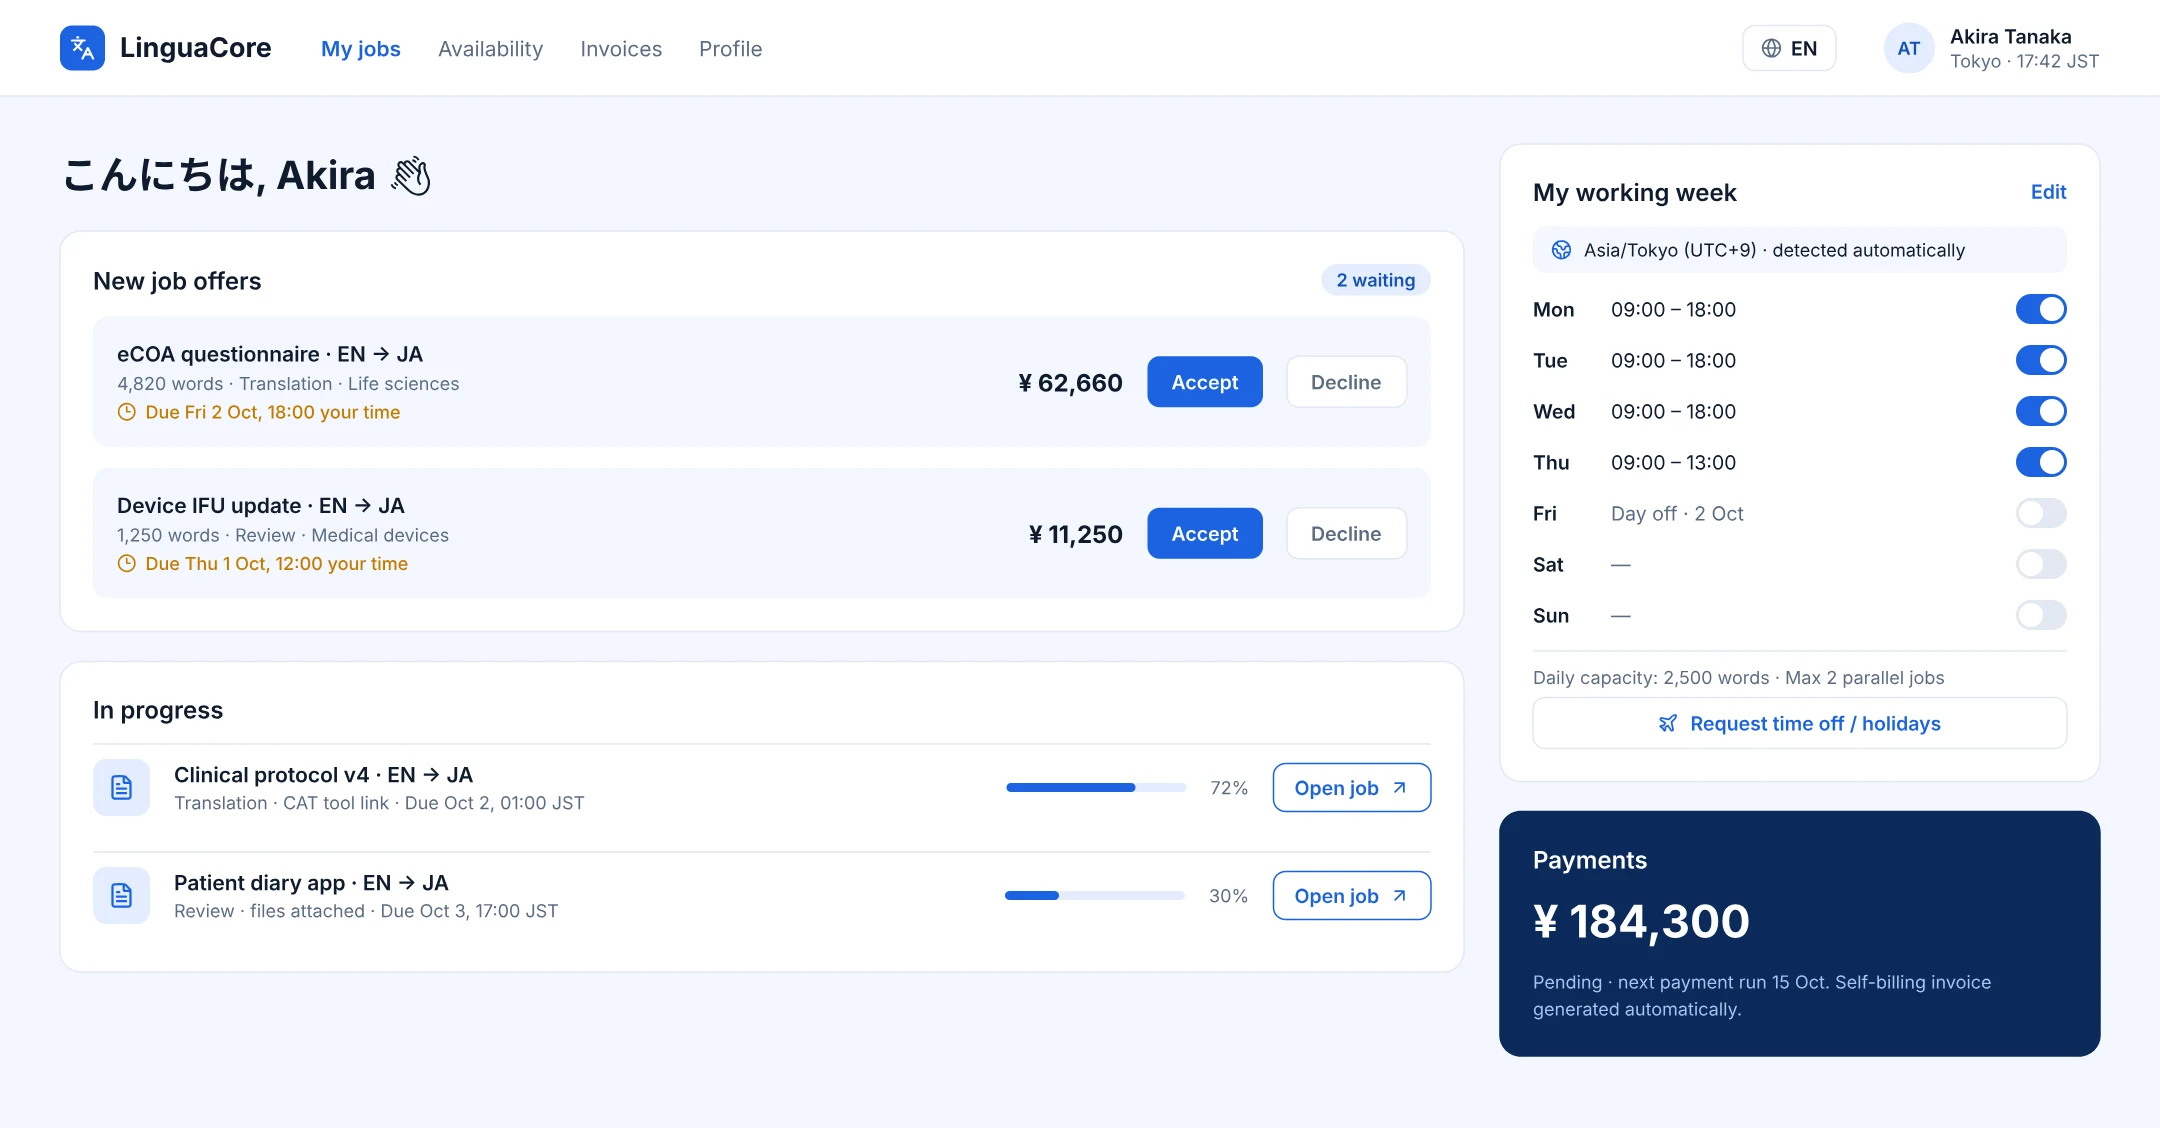Click the timezone globe icon beside Asia/Tokyo
This screenshot has height=1128, width=2160.
click(x=1561, y=250)
